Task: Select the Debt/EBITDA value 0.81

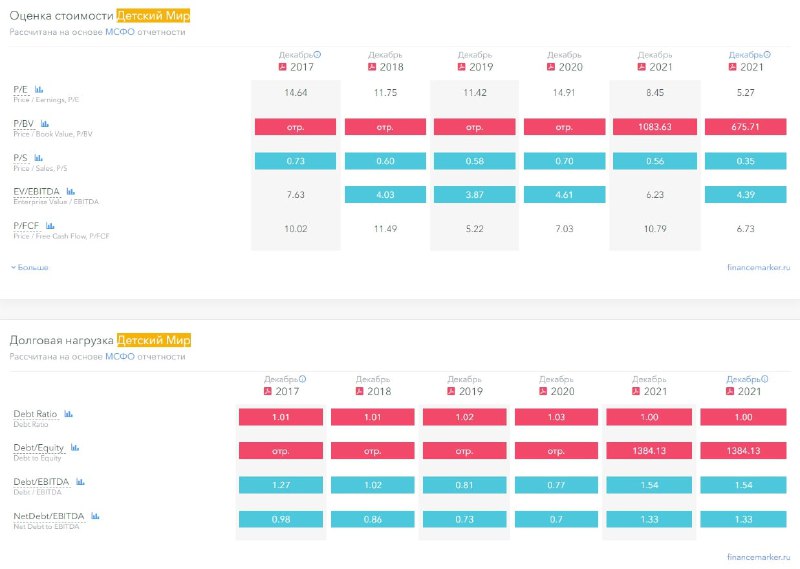Action: pos(464,485)
